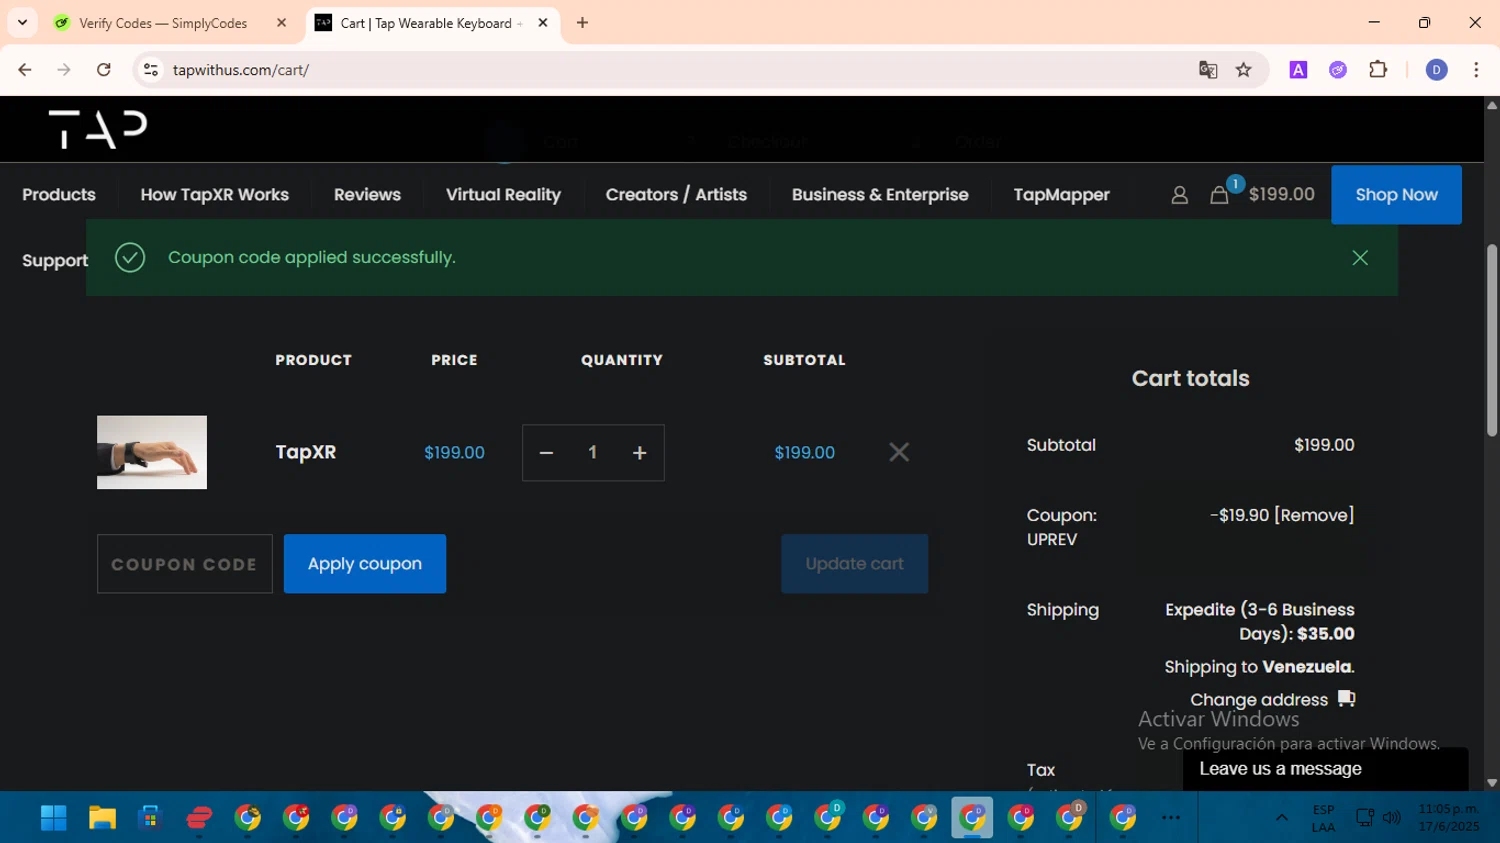Remove the UPREV coupon
This screenshot has width=1500, height=843.
(1314, 515)
